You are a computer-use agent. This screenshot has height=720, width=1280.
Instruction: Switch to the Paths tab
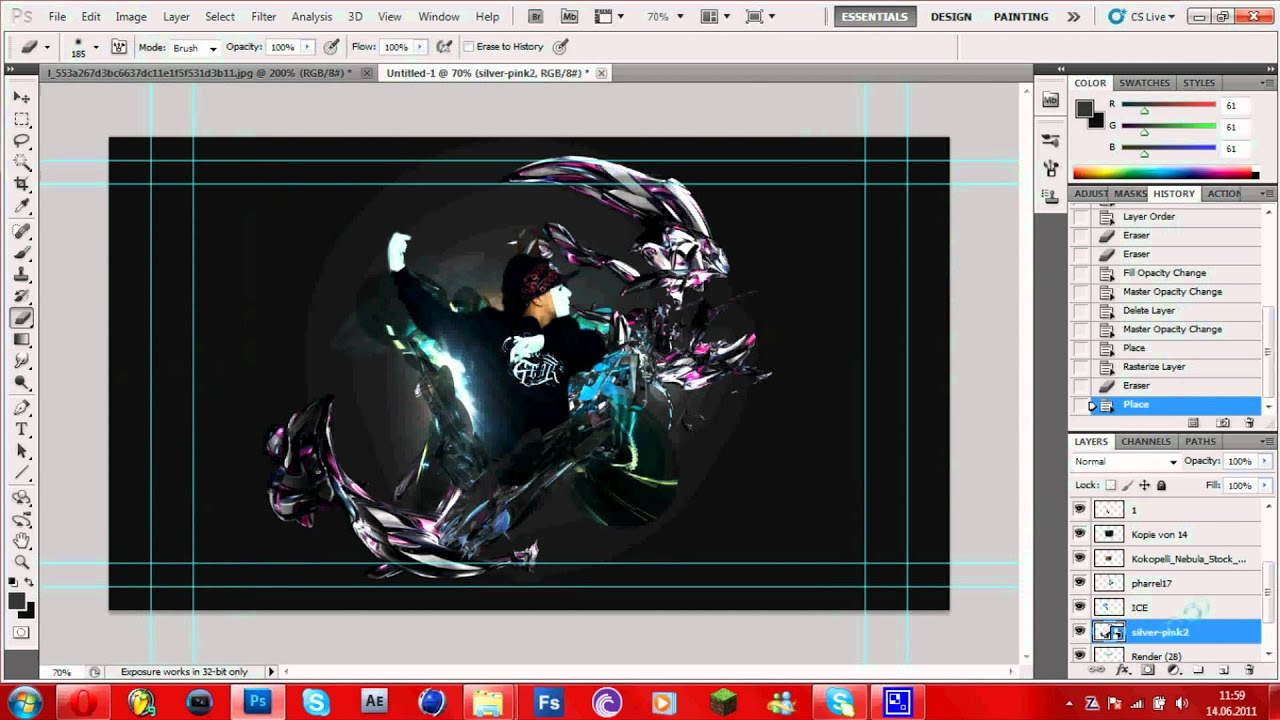1201,441
